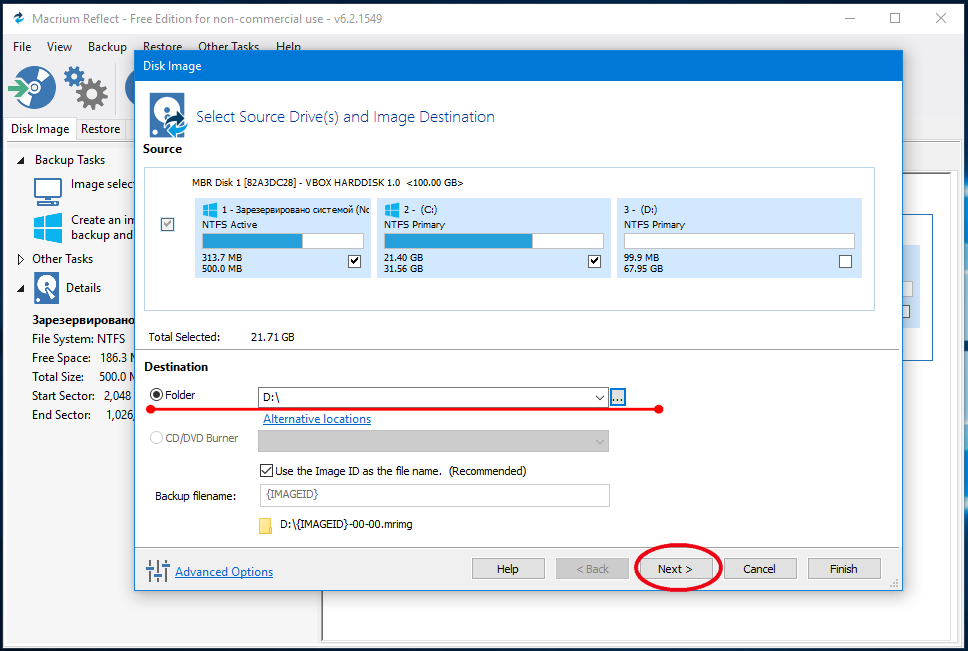Maximize the Macrium Reflect window
The image size is (968, 651).
tap(895, 19)
